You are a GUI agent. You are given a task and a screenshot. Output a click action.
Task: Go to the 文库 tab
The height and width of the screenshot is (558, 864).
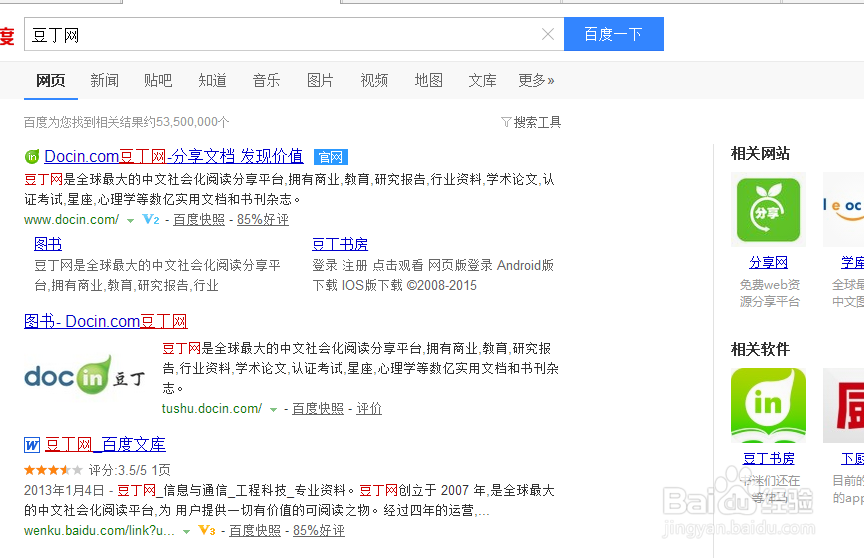pyautogui.click(x=482, y=80)
